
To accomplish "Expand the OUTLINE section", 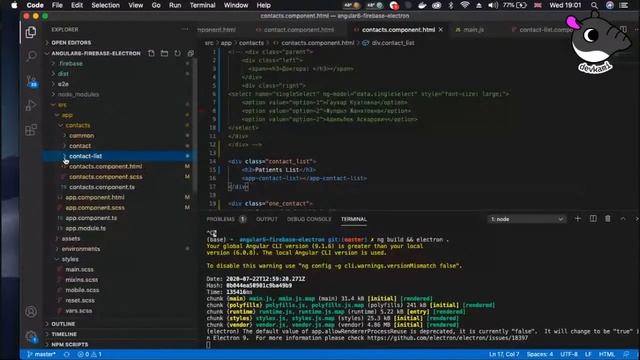I will pyautogui.click(x=63, y=324).
